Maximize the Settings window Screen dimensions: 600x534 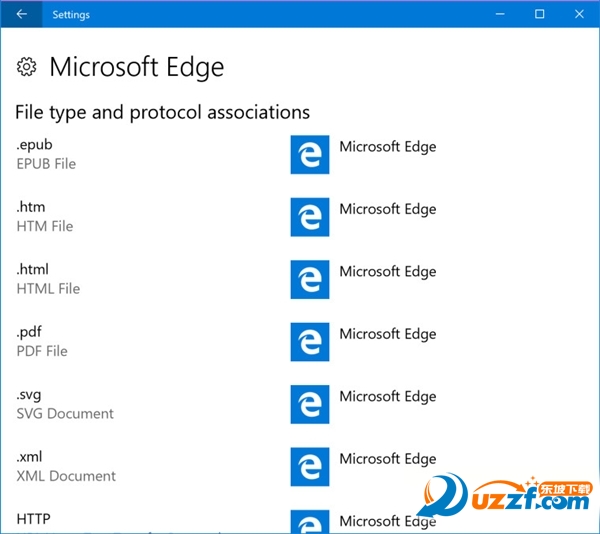tap(539, 14)
